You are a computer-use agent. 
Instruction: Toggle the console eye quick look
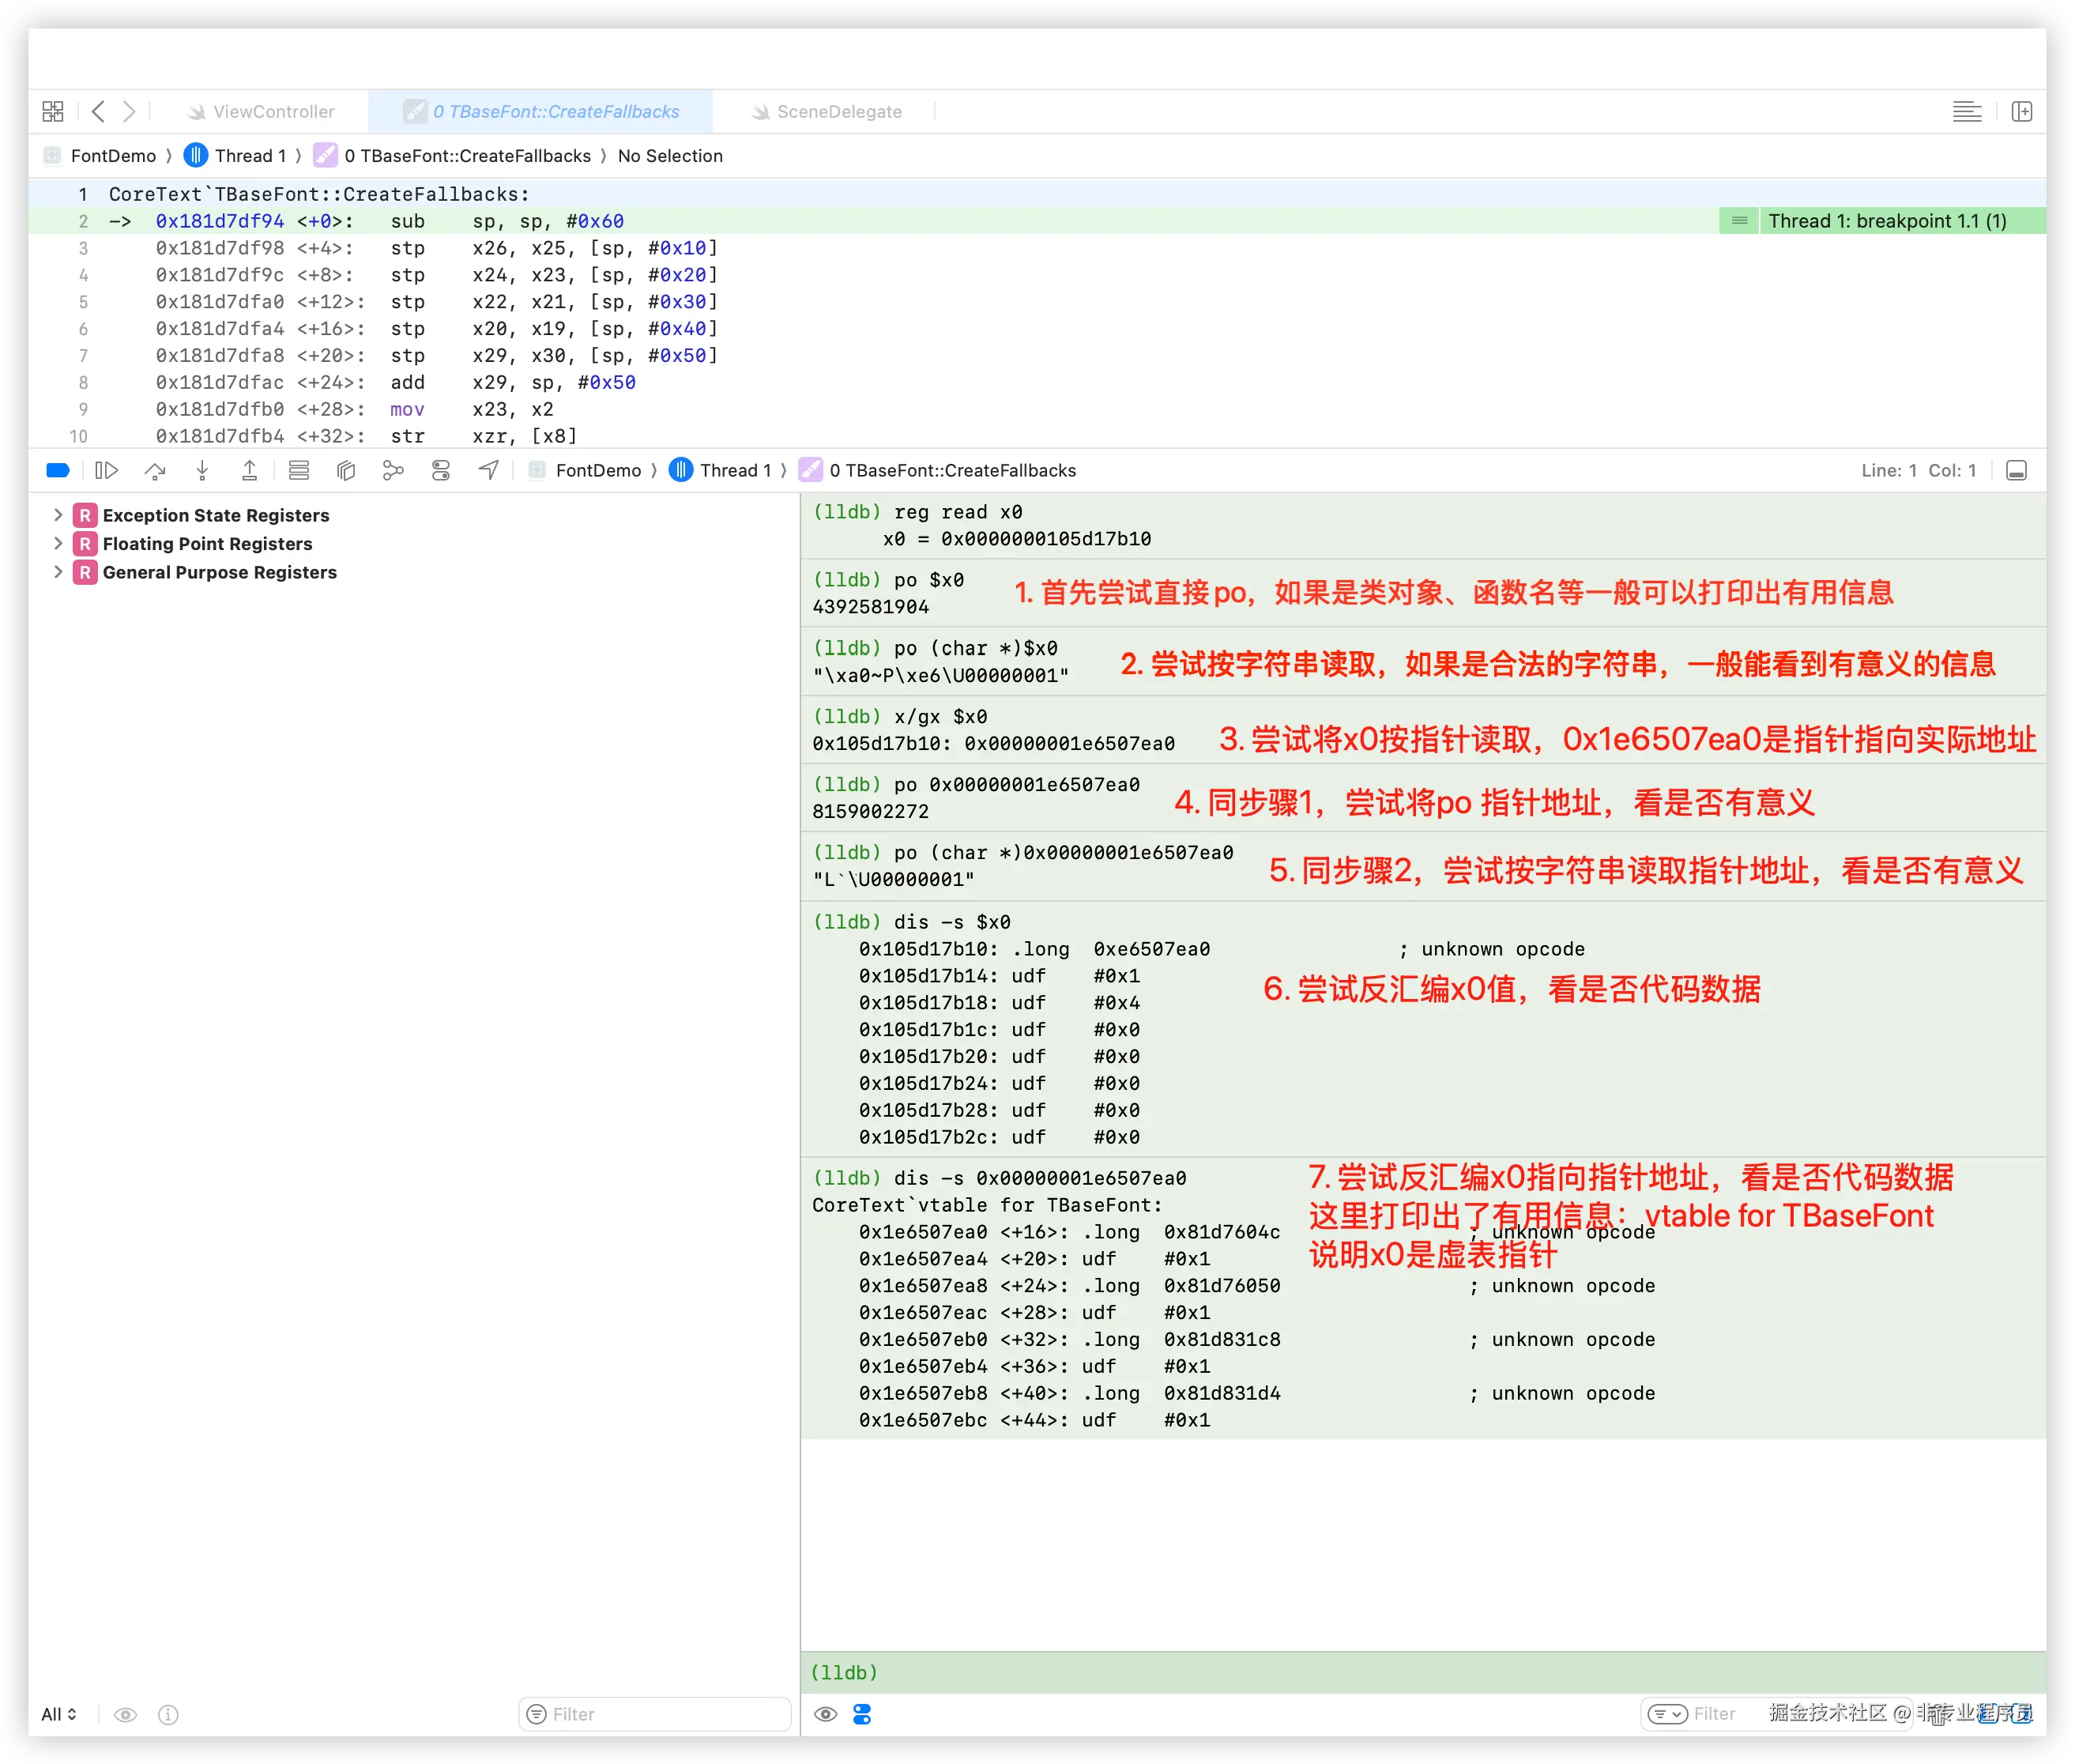[x=825, y=1714]
